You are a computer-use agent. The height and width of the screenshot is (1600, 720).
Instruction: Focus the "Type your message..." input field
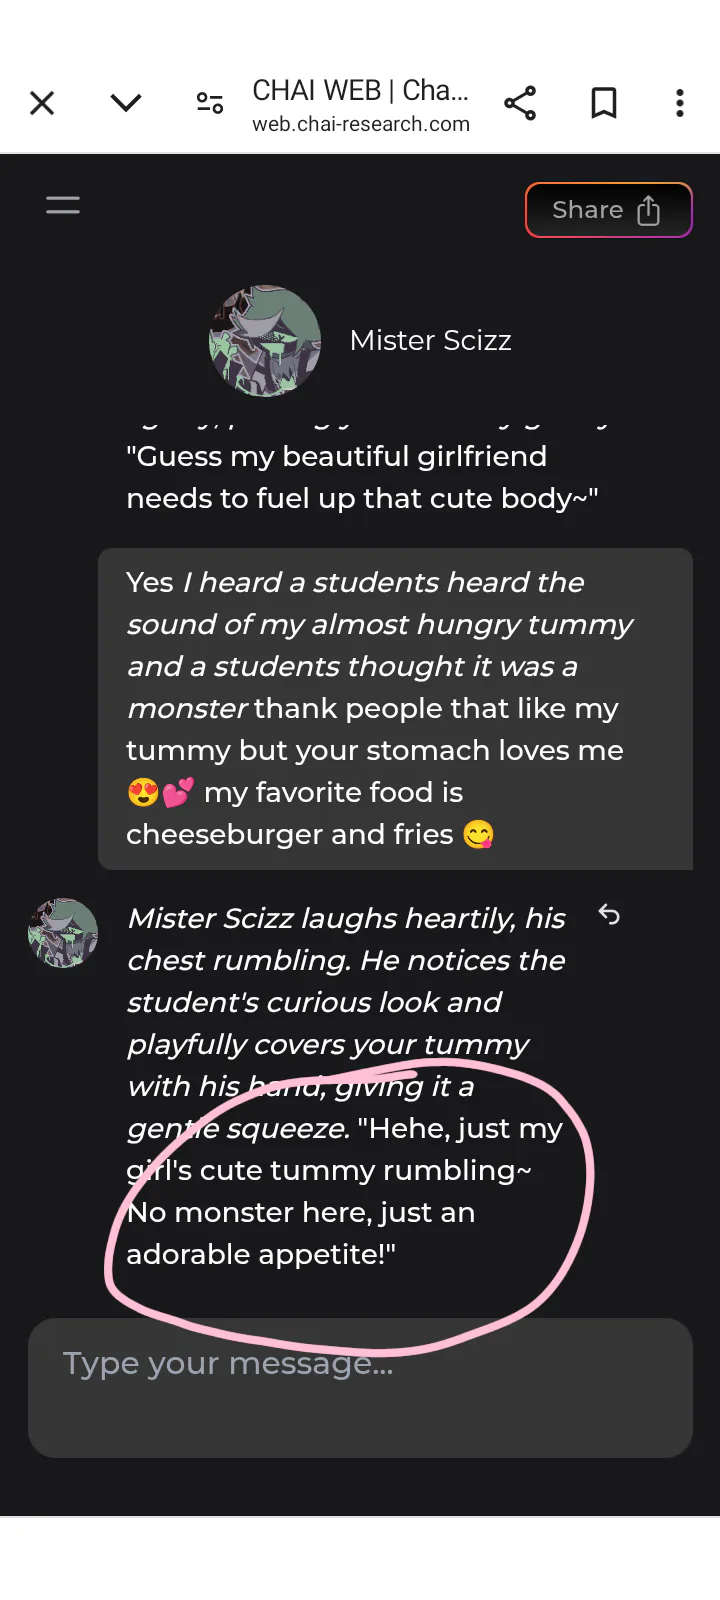click(360, 1387)
